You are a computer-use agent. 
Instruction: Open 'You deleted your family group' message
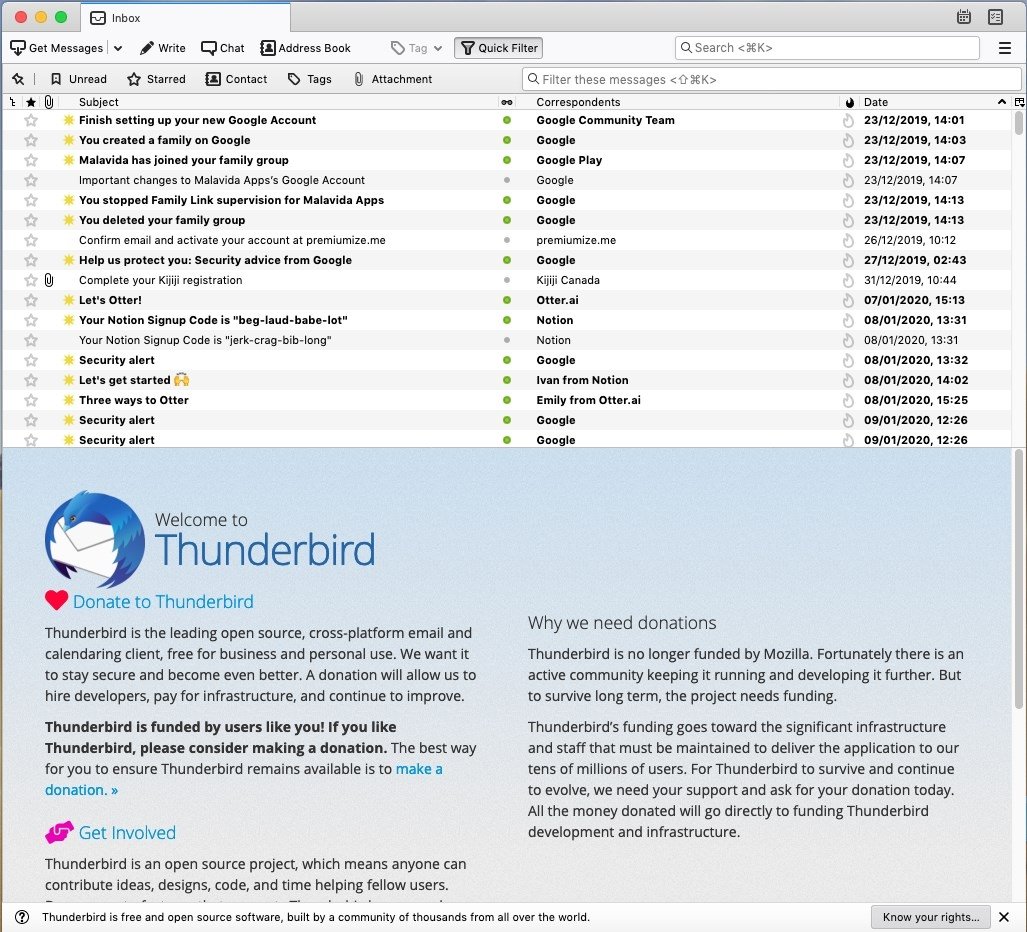coord(162,220)
